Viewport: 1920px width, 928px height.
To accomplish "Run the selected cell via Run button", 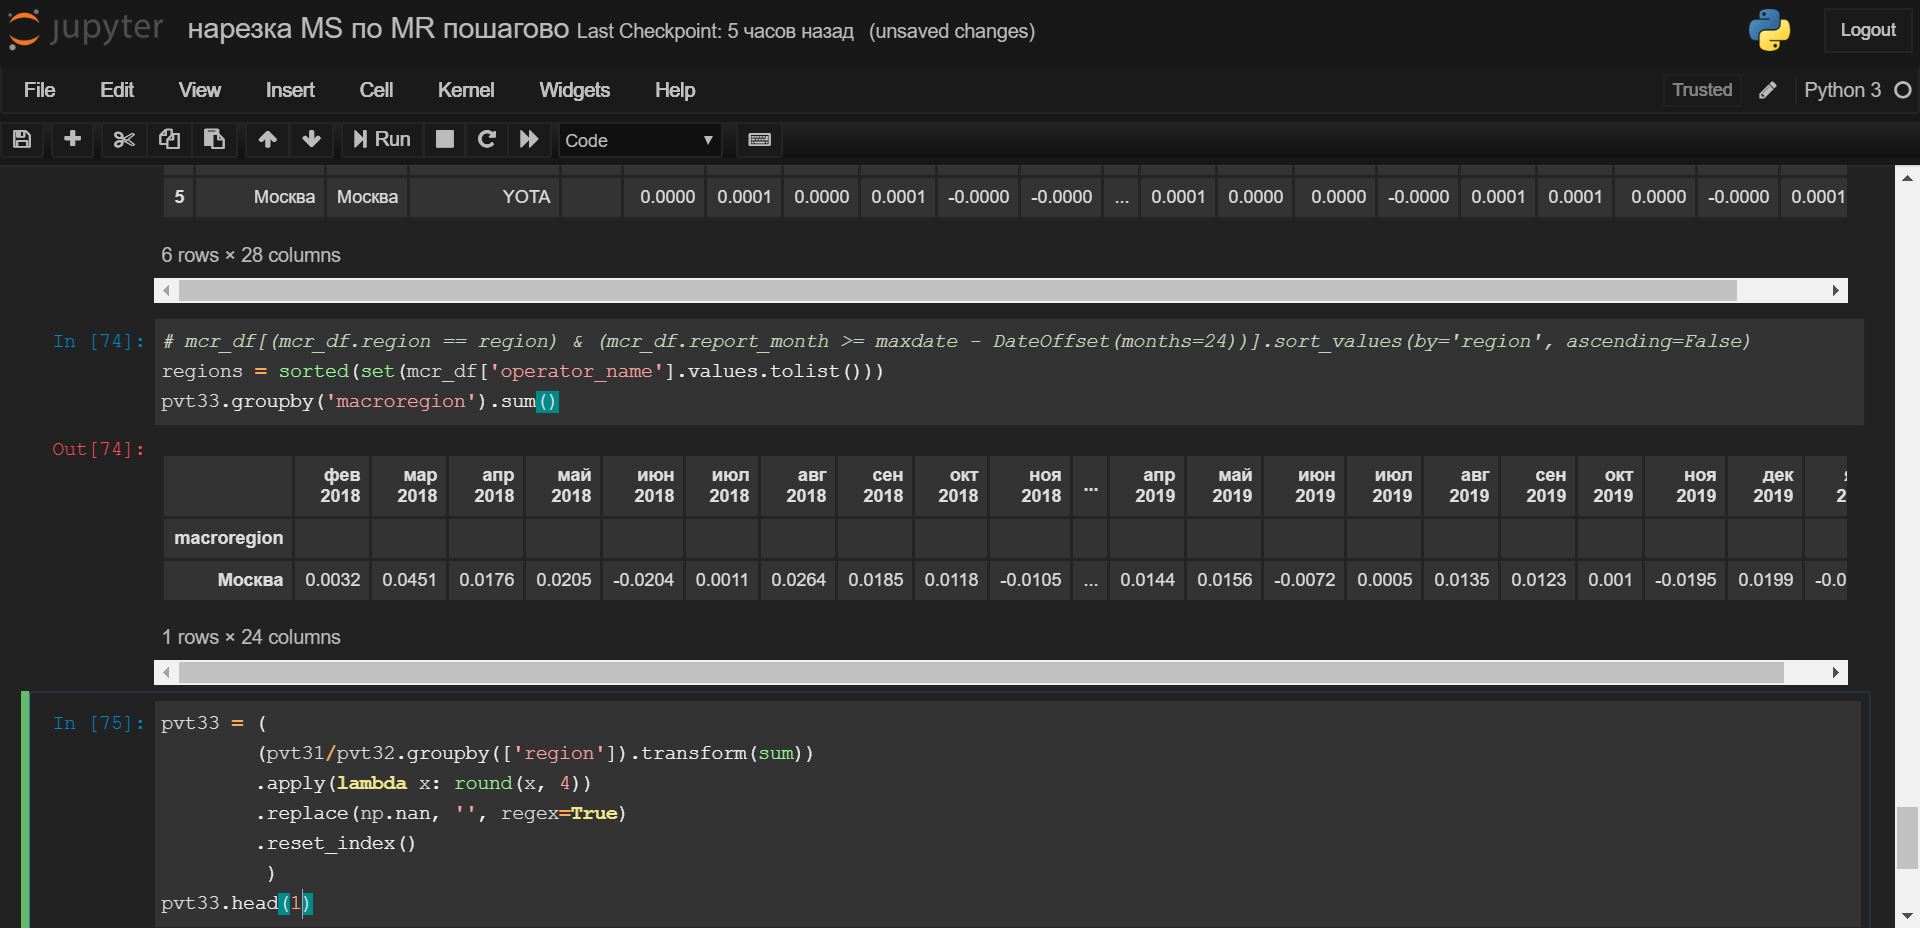I will pos(380,140).
